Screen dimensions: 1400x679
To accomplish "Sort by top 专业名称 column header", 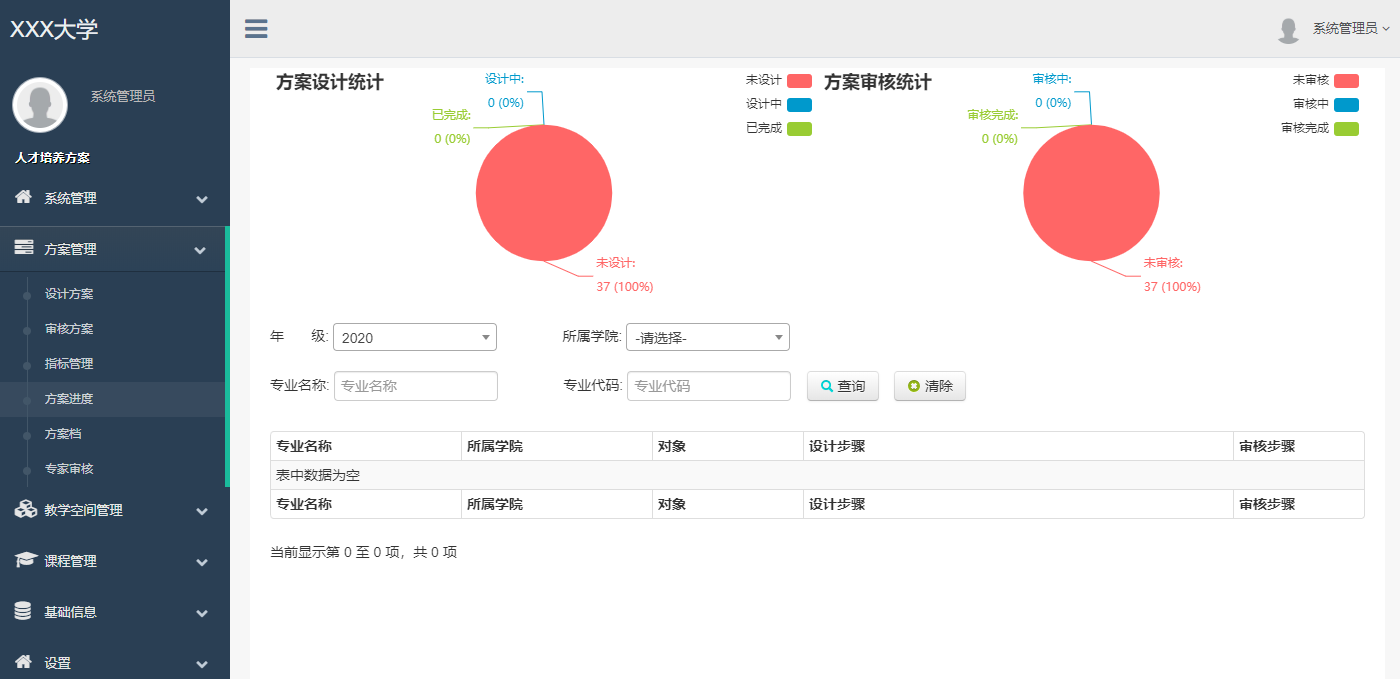I will 366,446.
